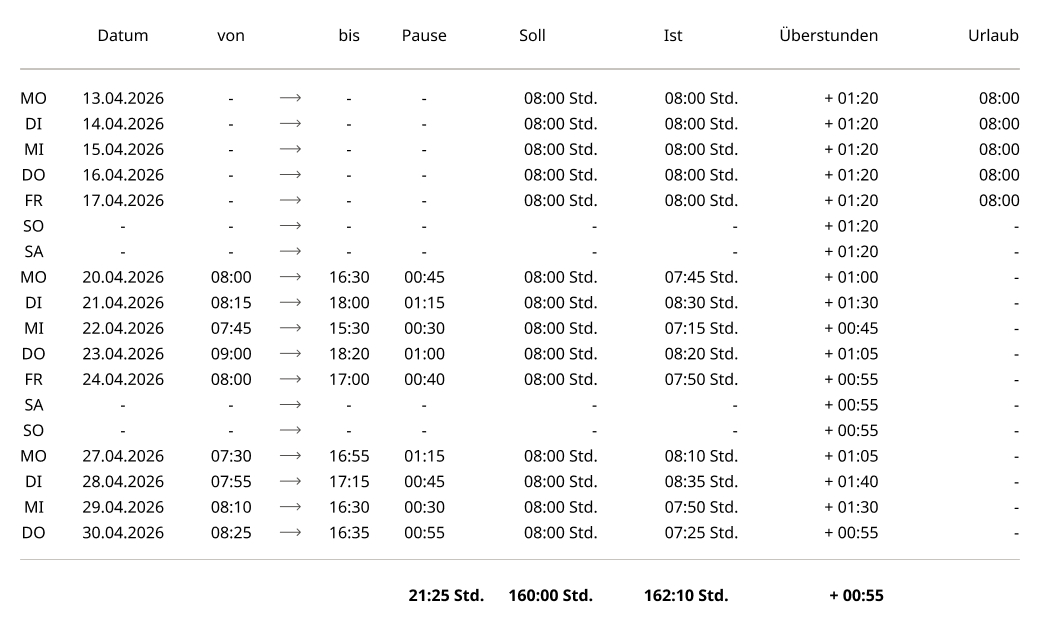The width and height of the screenshot is (1040, 630).
Task: Click the total Soll value 160:00 Std.
Action: pos(550,596)
